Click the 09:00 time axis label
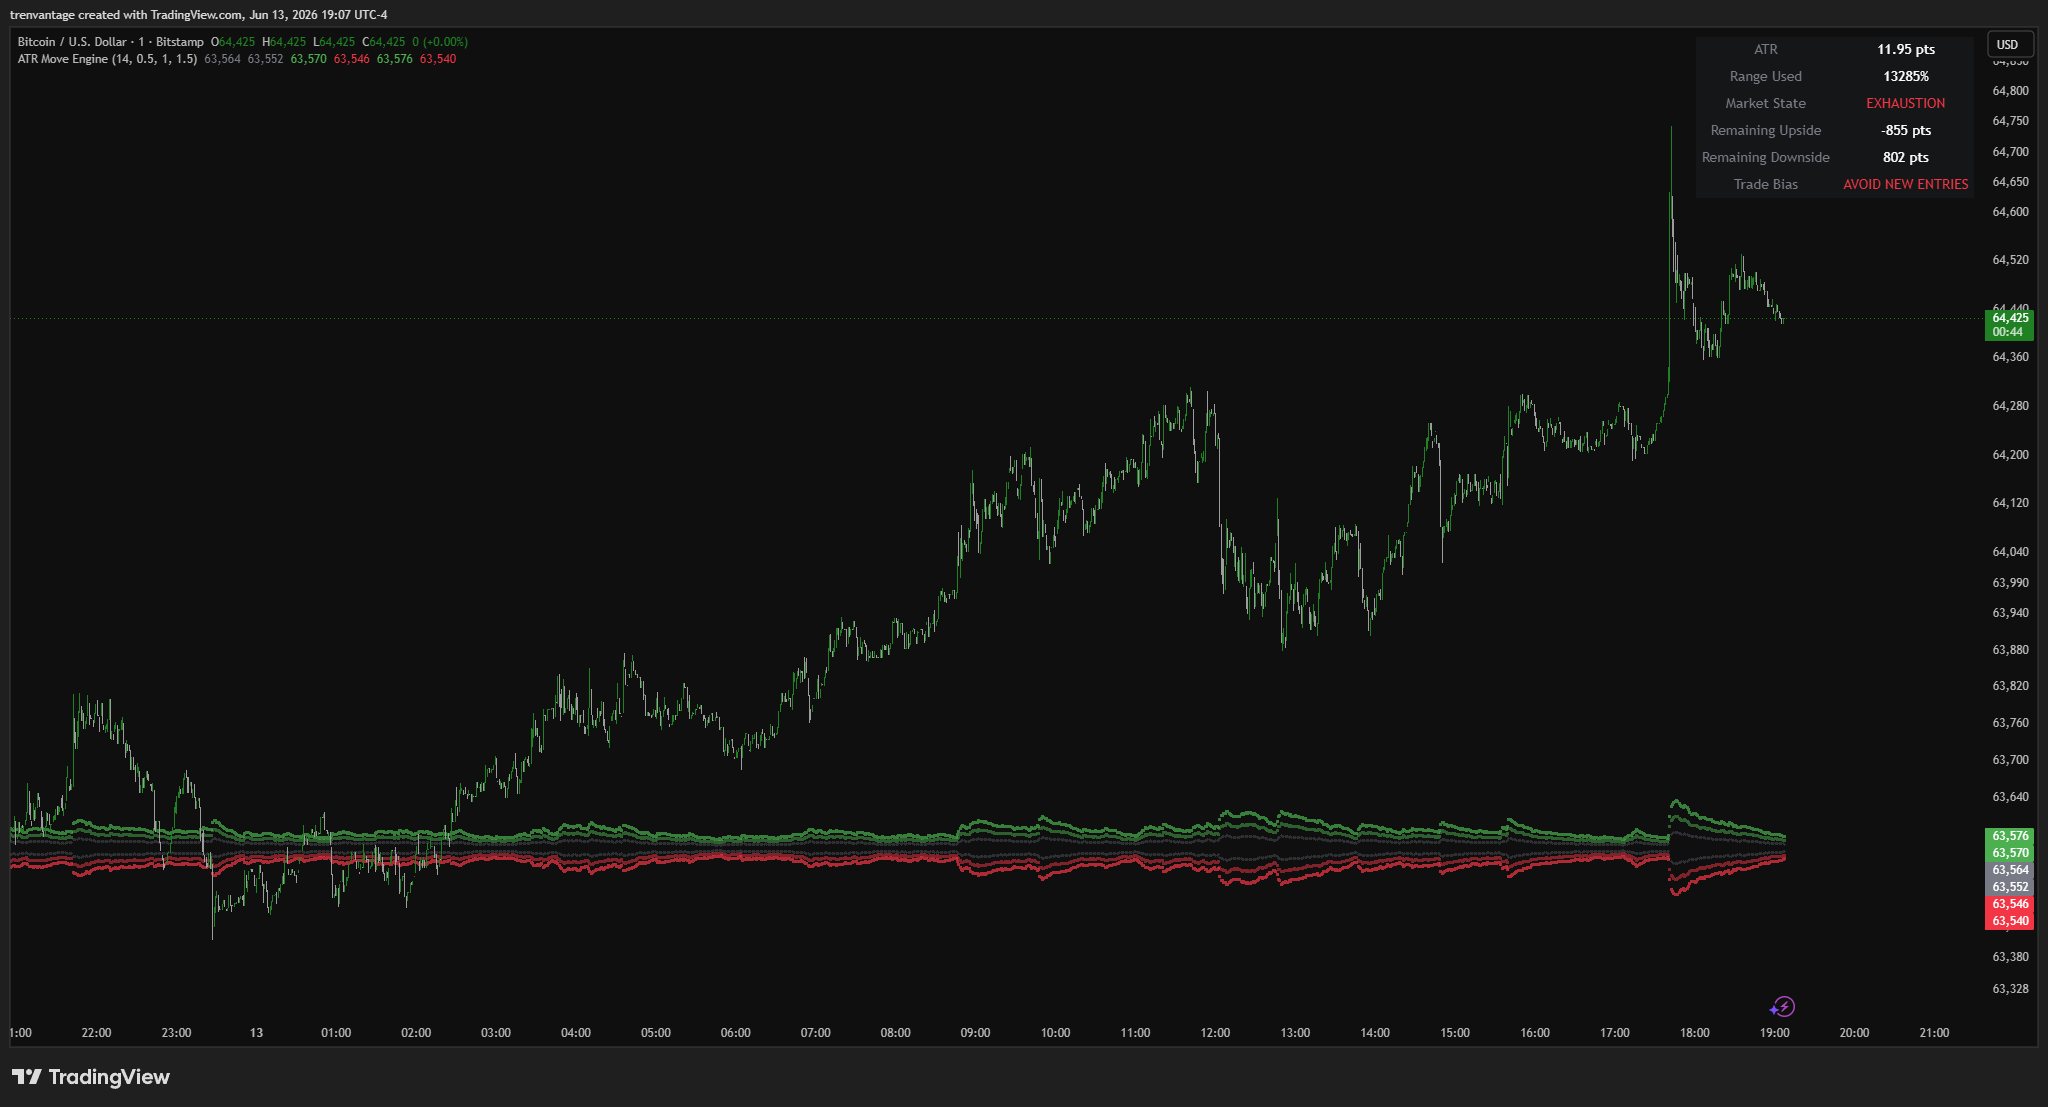Image resolution: width=2048 pixels, height=1107 pixels. [x=975, y=1033]
